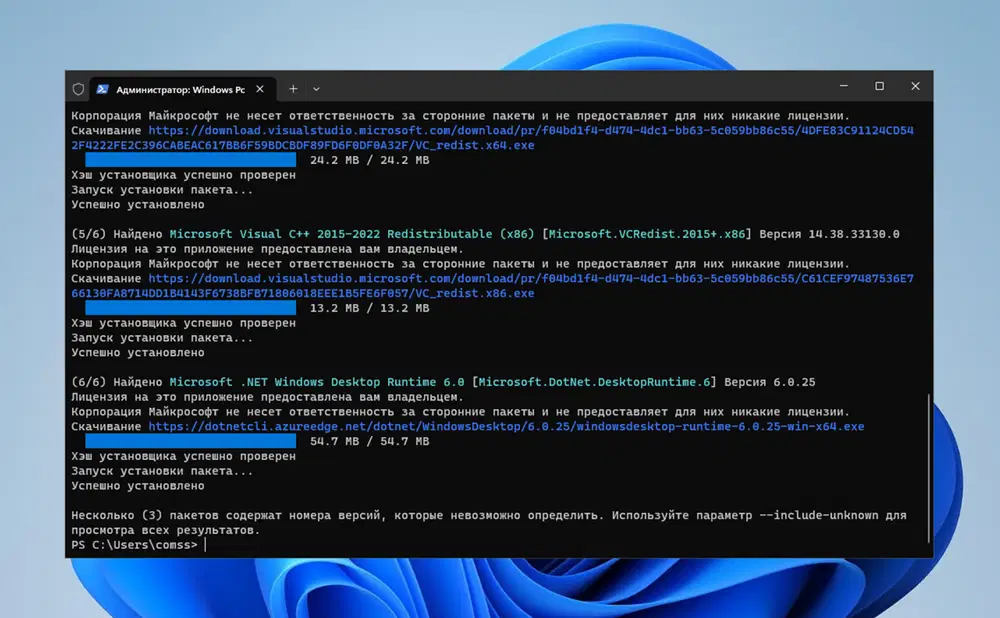Click the (6/6) Найдено counter text
1000x618 pixels.
[116, 382]
